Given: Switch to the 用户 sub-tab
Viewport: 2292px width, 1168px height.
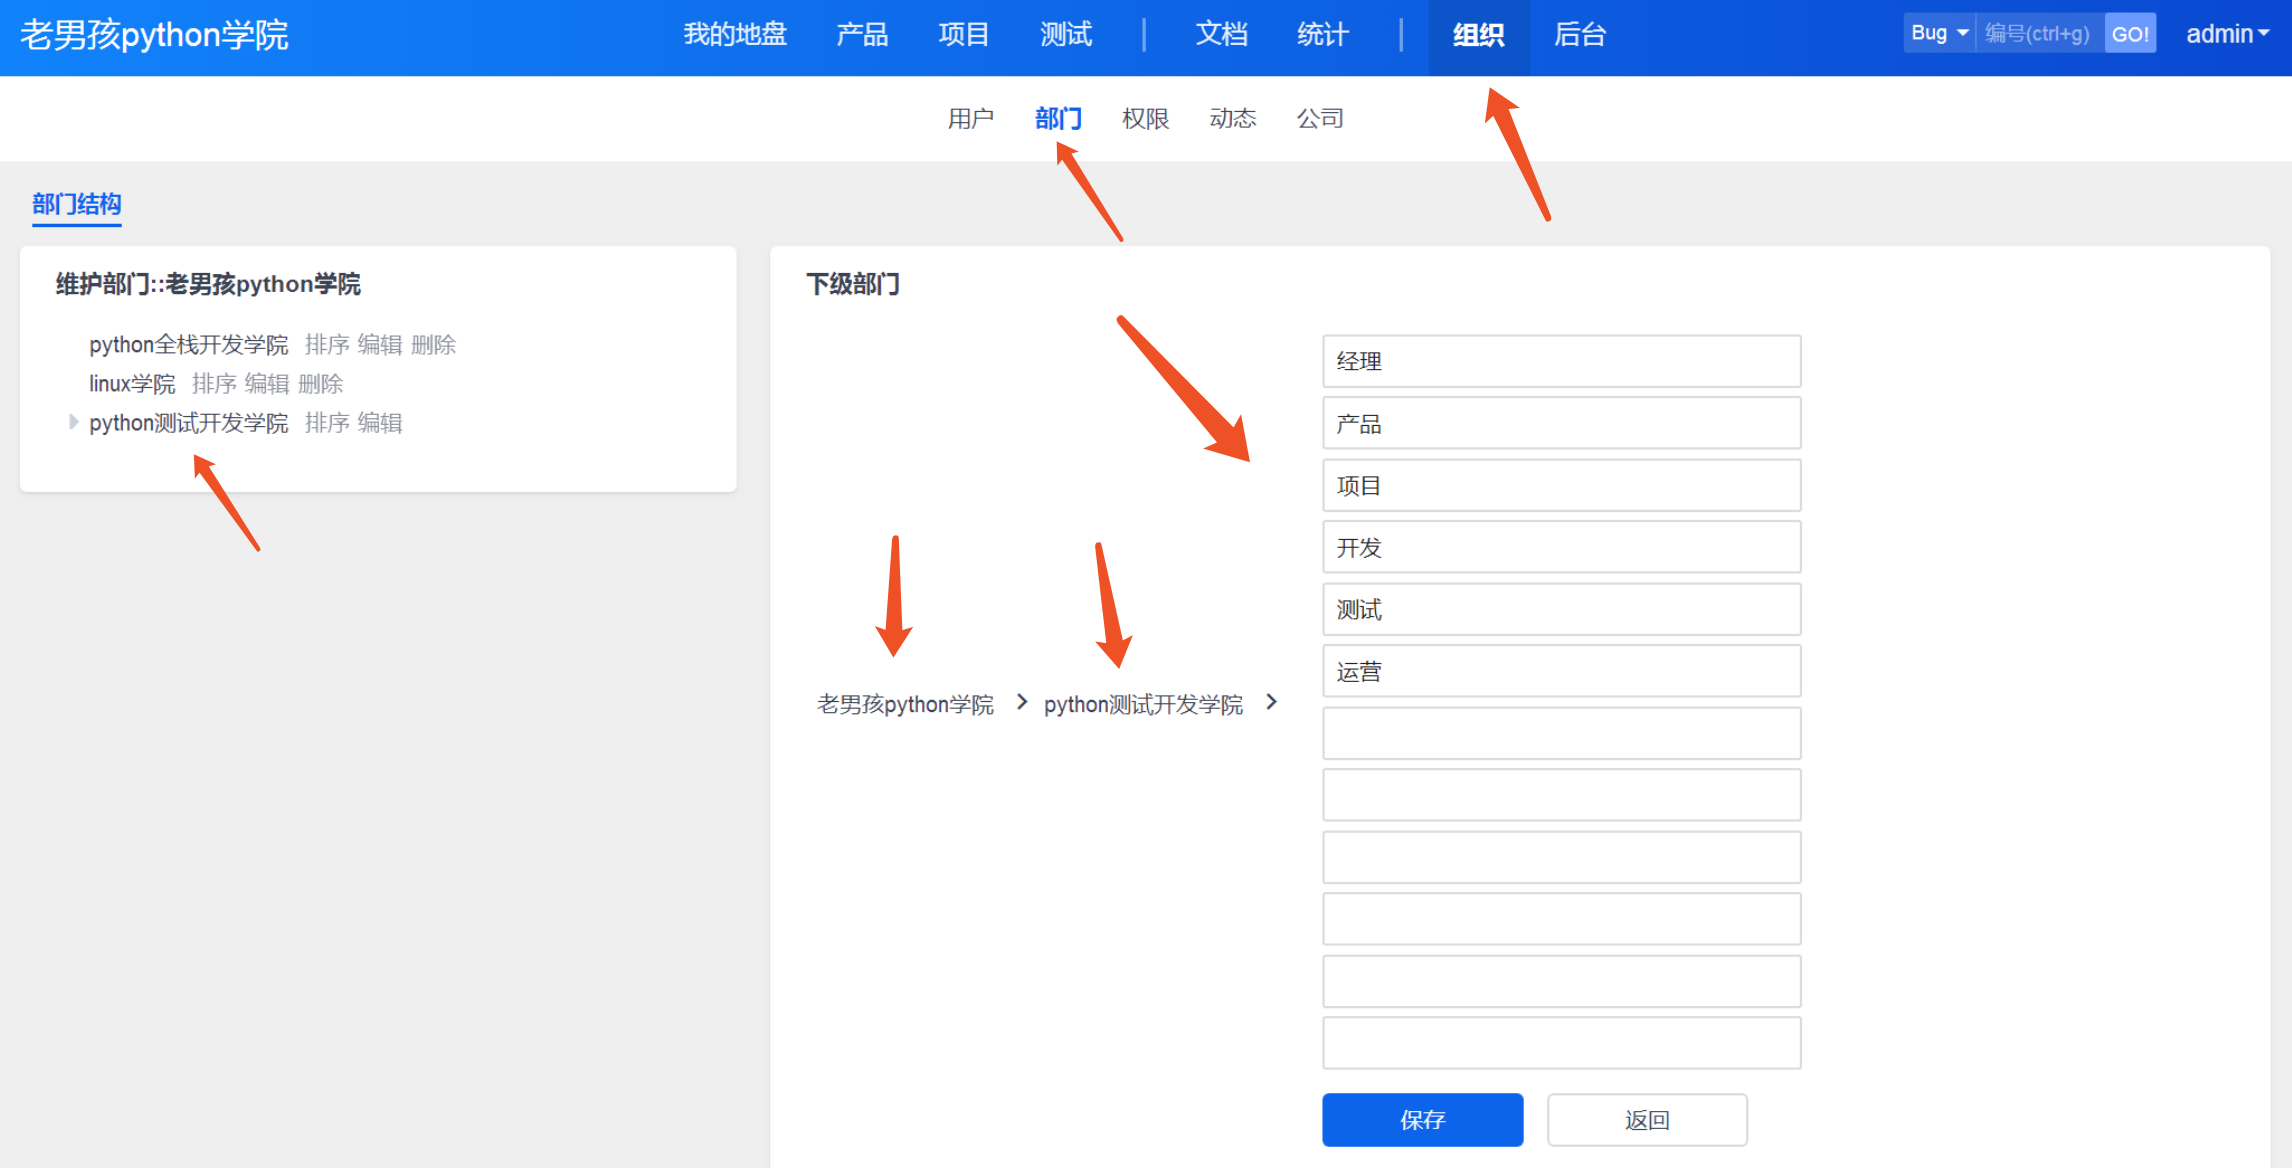Looking at the screenshot, I should tap(970, 119).
